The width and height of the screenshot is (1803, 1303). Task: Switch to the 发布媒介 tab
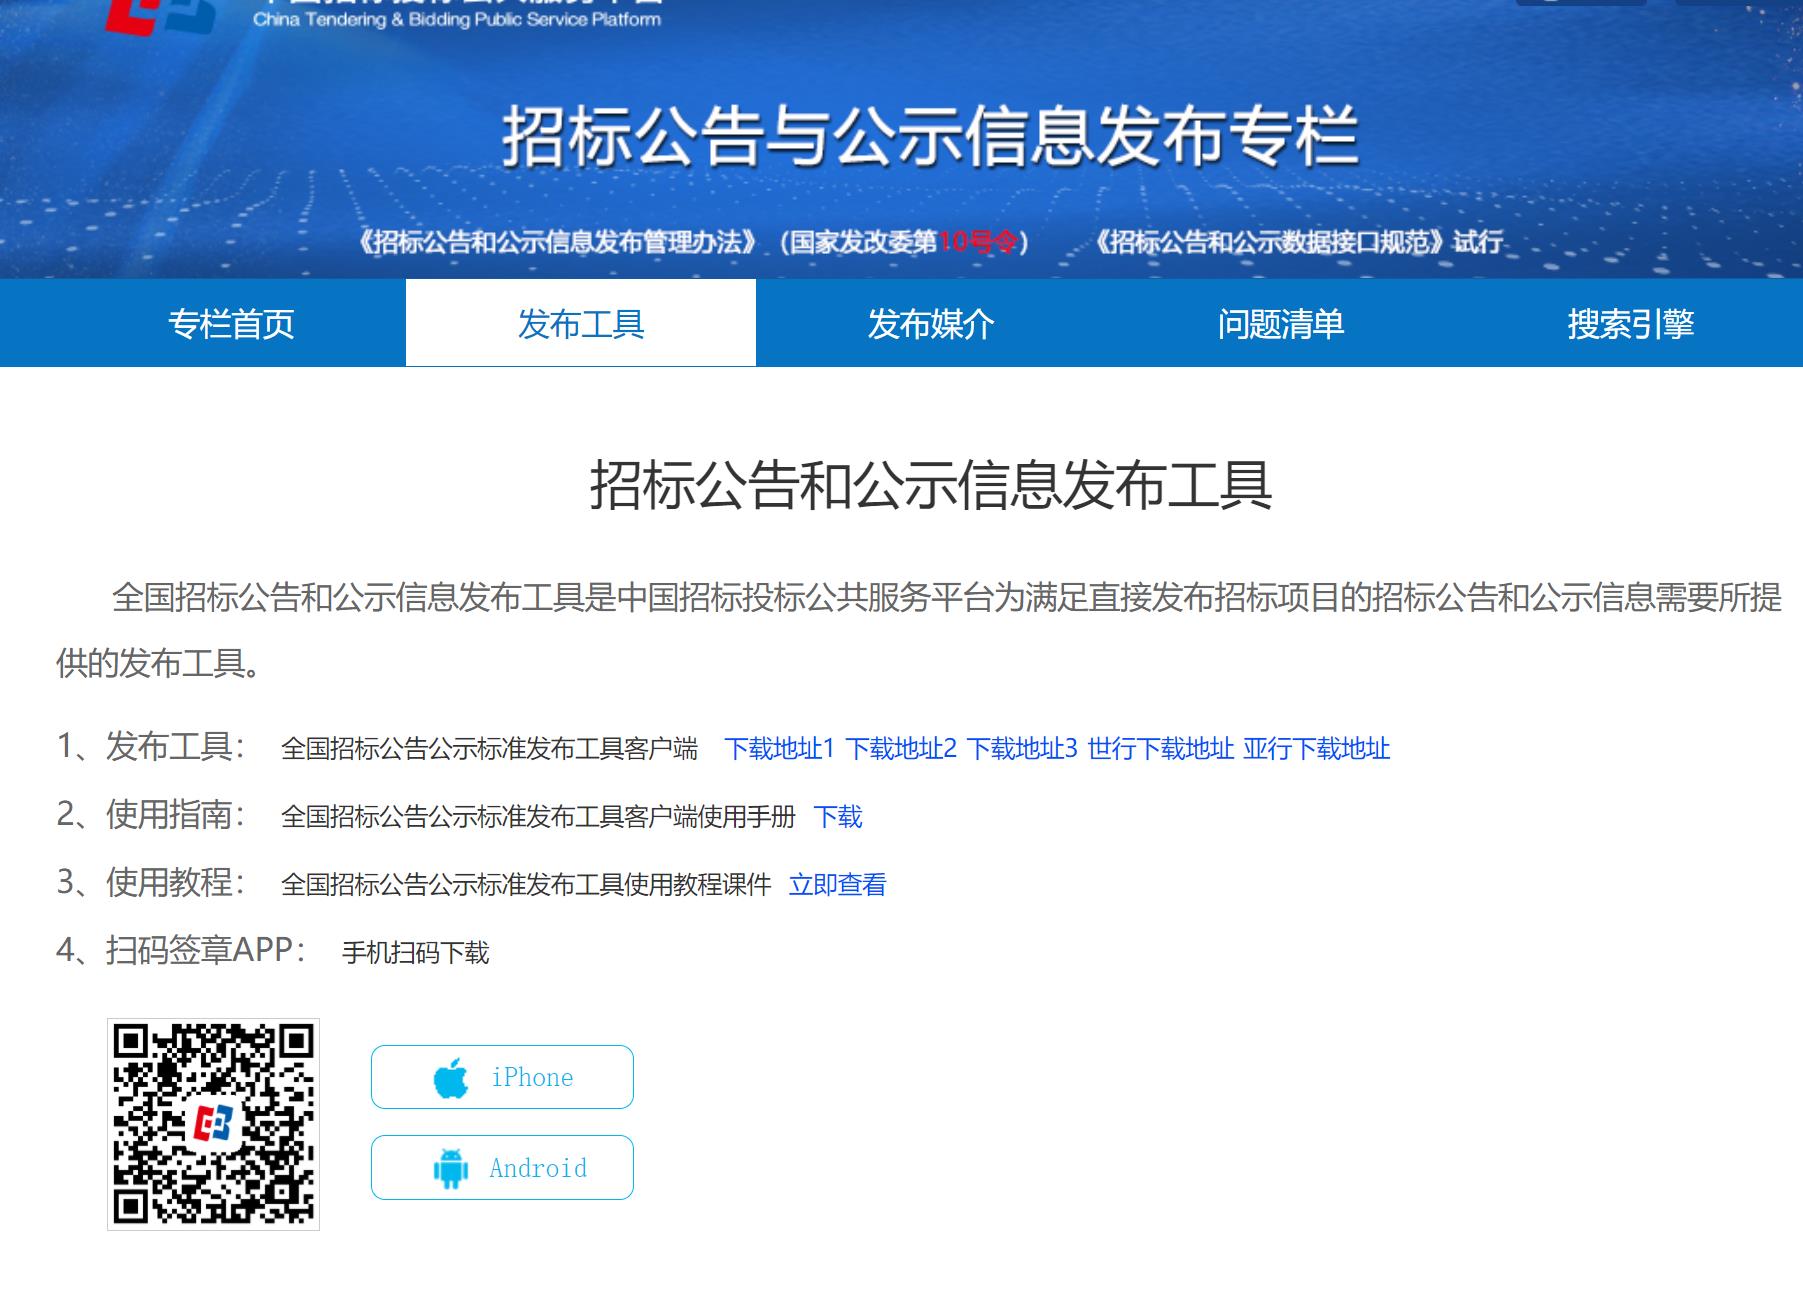point(931,324)
